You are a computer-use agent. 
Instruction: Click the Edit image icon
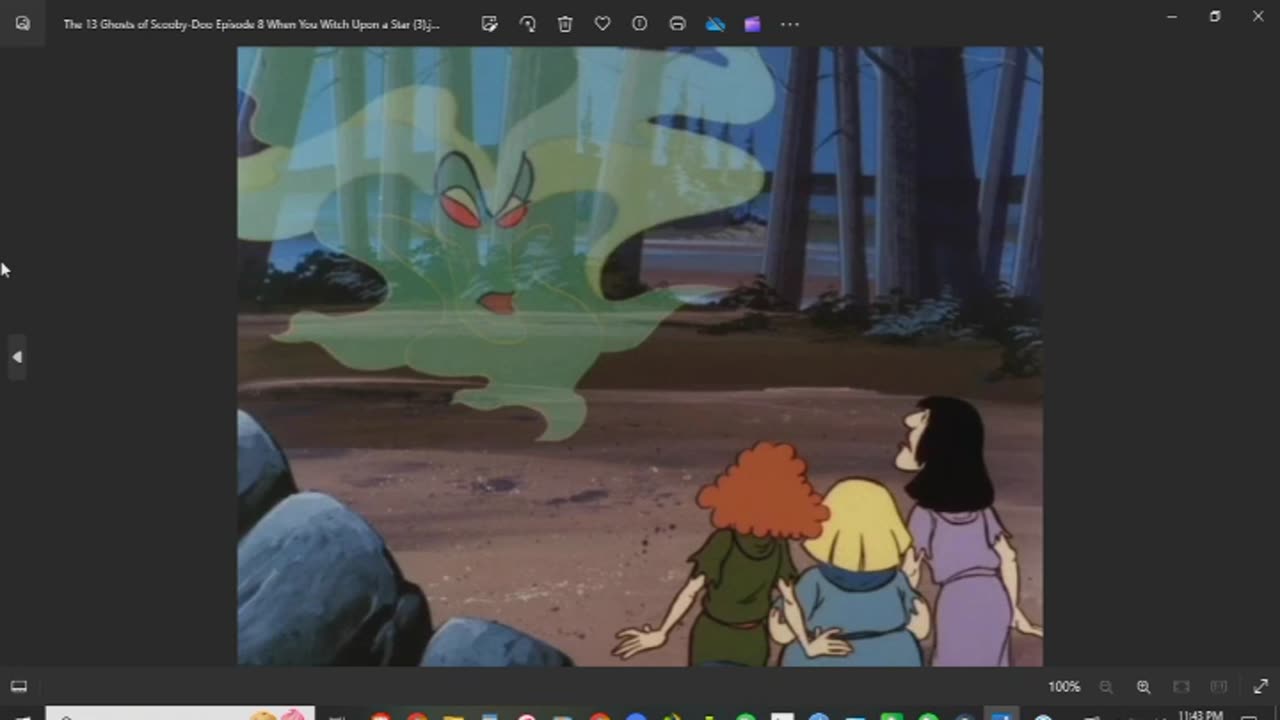pyautogui.click(x=489, y=24)
